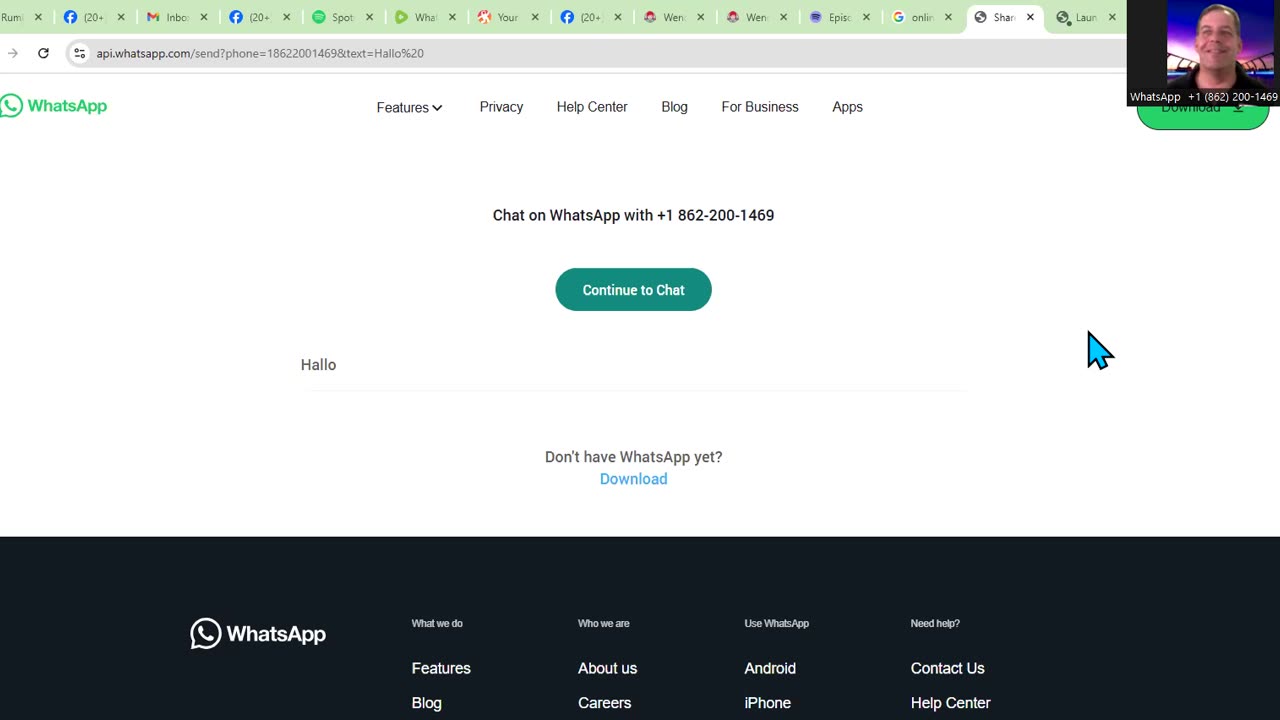1280x720 pixels.
Task: Open the iPhone footer link
Action: tap(767, 703)
